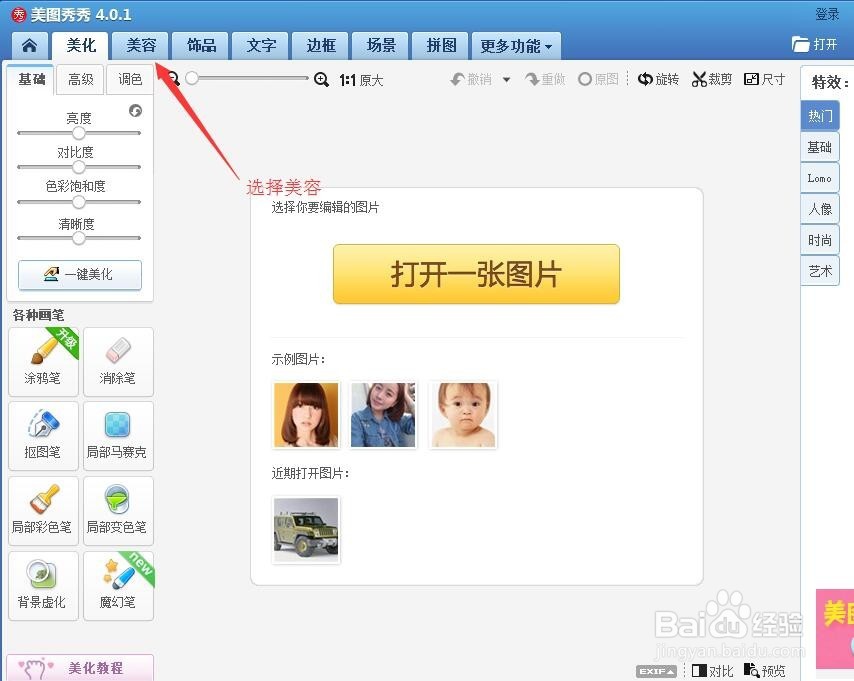Click the 裁剪 crop scissors tool
Screen dimensions: 854x681
click(711, 80)
